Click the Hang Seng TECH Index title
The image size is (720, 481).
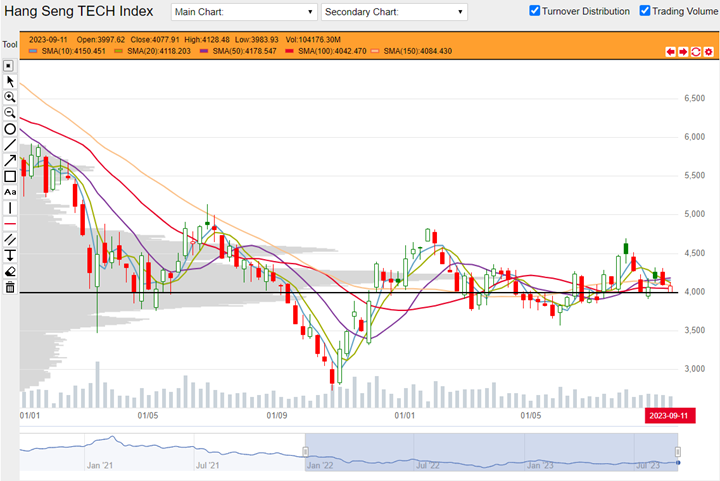pos(79,11)
